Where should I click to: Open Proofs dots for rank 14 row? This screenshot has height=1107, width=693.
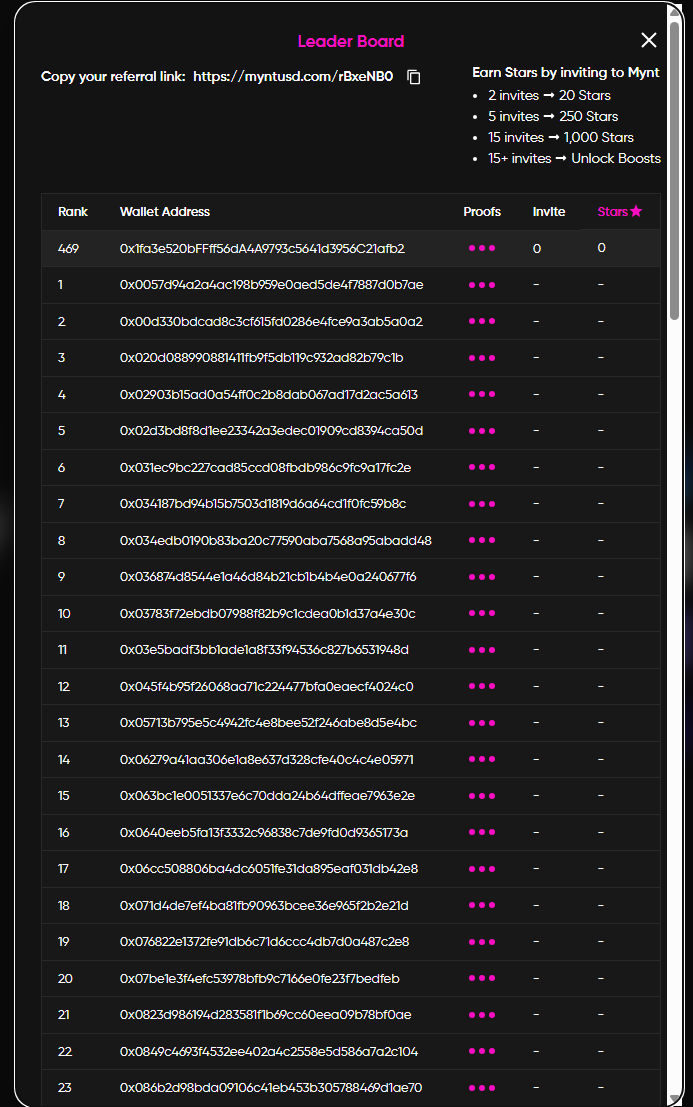tap(482, 759)
